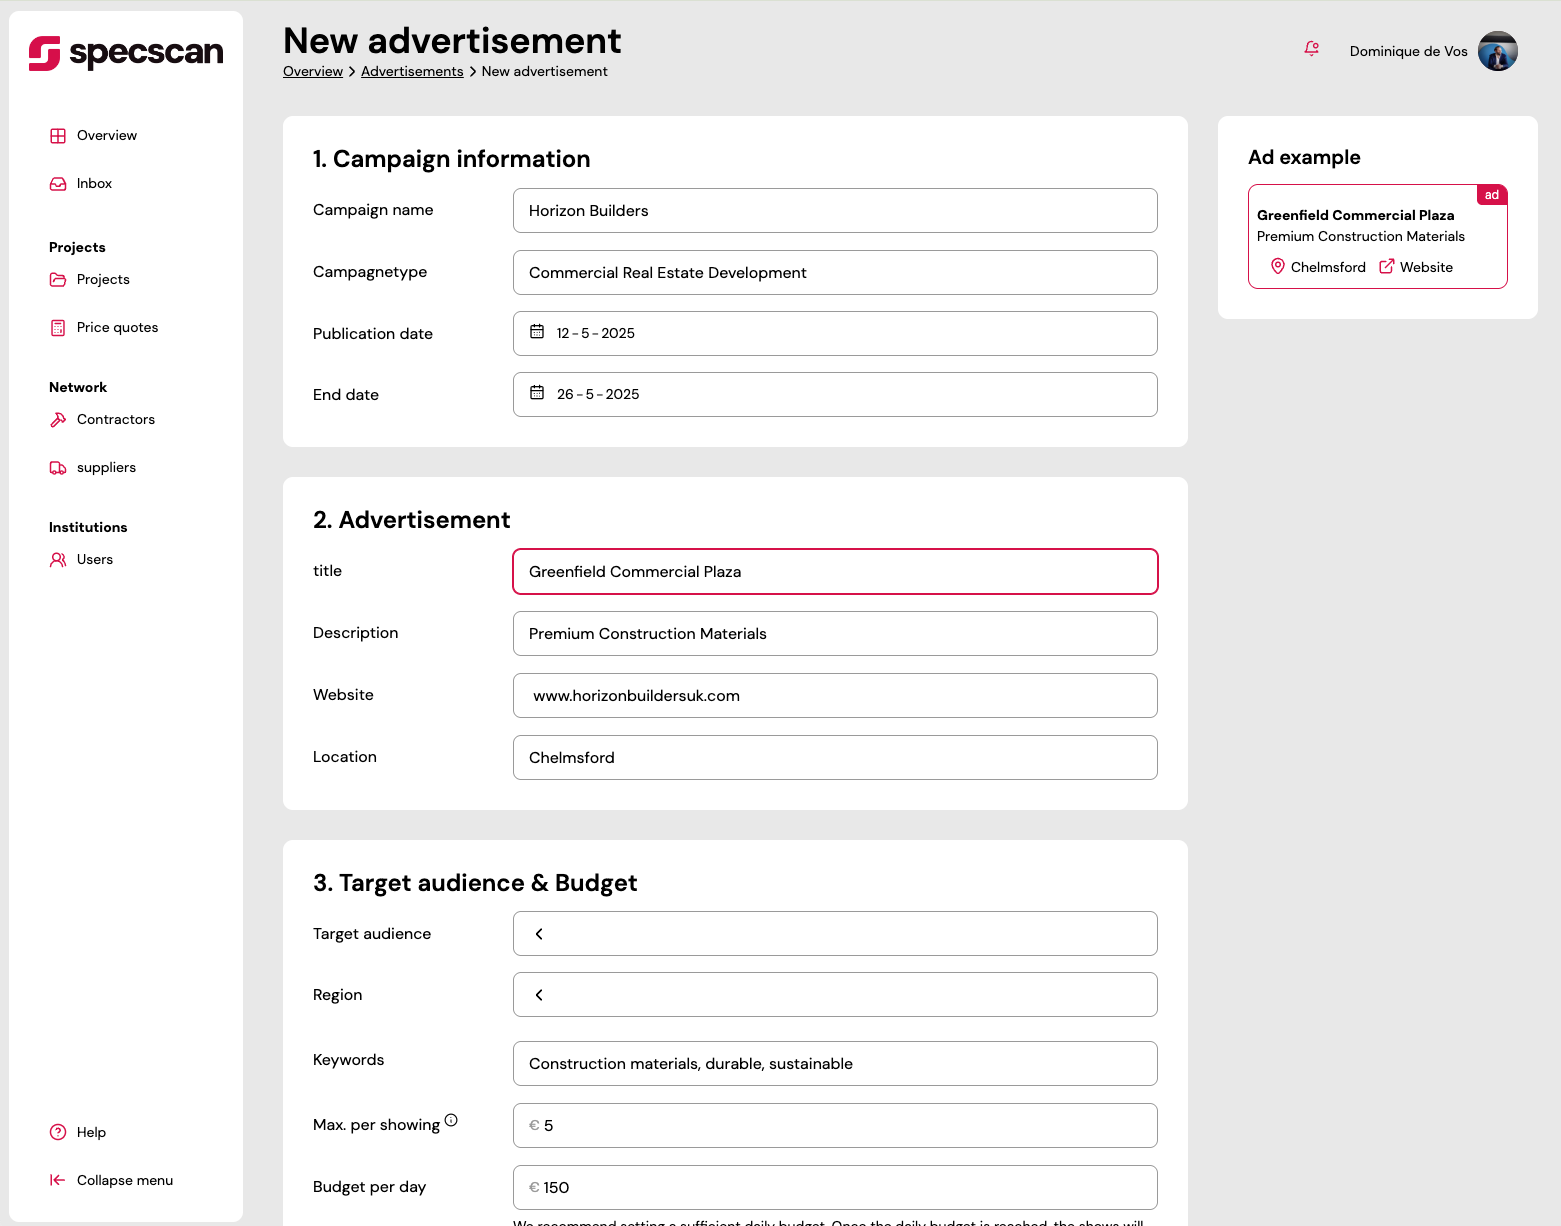Click location pin icon in ad example
This screenshot has height=1226, width=1561.
(x=1278, y=266)
